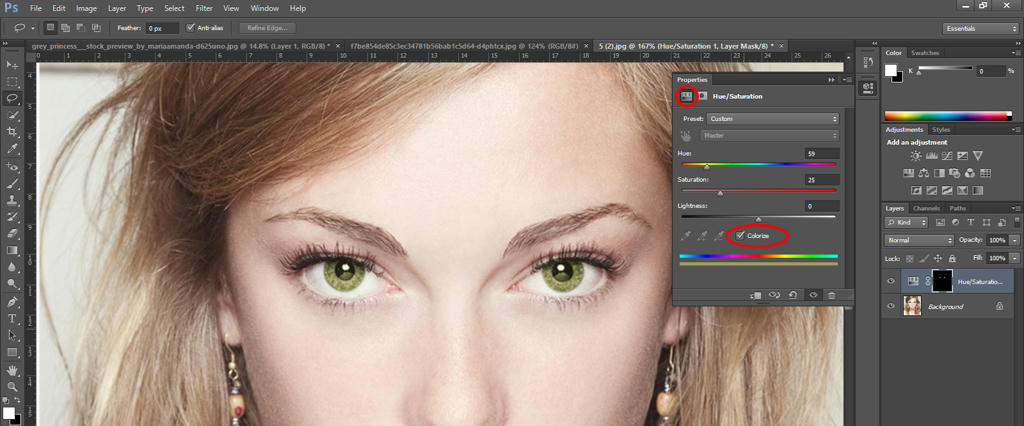
Task: Toggle Lock transparent pixels
Action: click(x=909, y=259)
